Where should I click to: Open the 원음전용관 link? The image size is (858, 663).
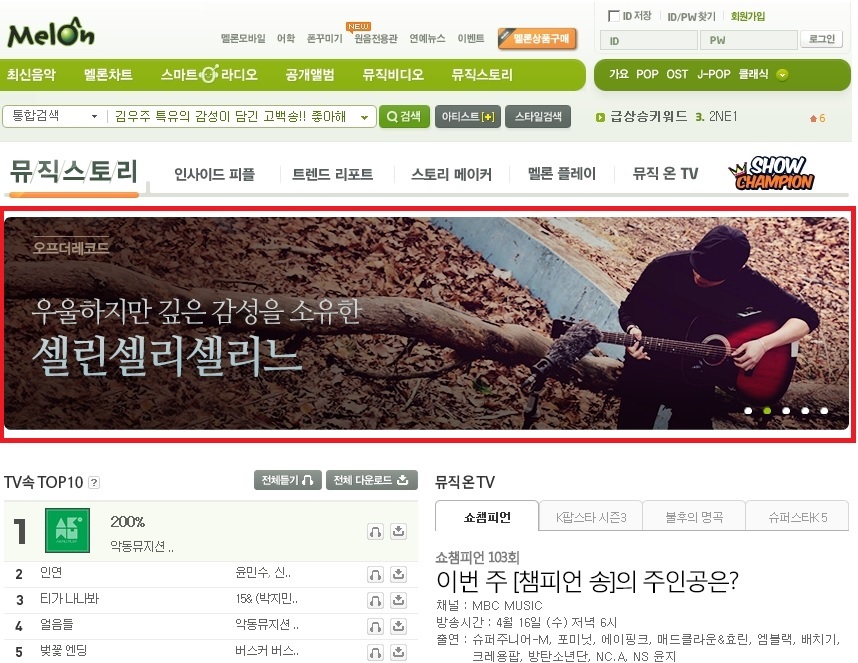point(375,38)
